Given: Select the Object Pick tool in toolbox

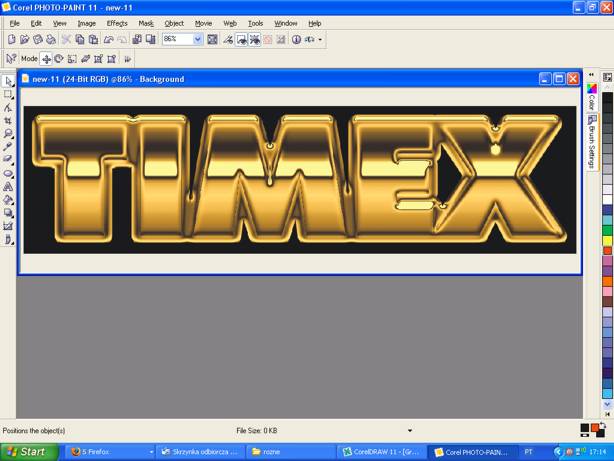Looking at the screenshot, I should click(x=9, y=81).
